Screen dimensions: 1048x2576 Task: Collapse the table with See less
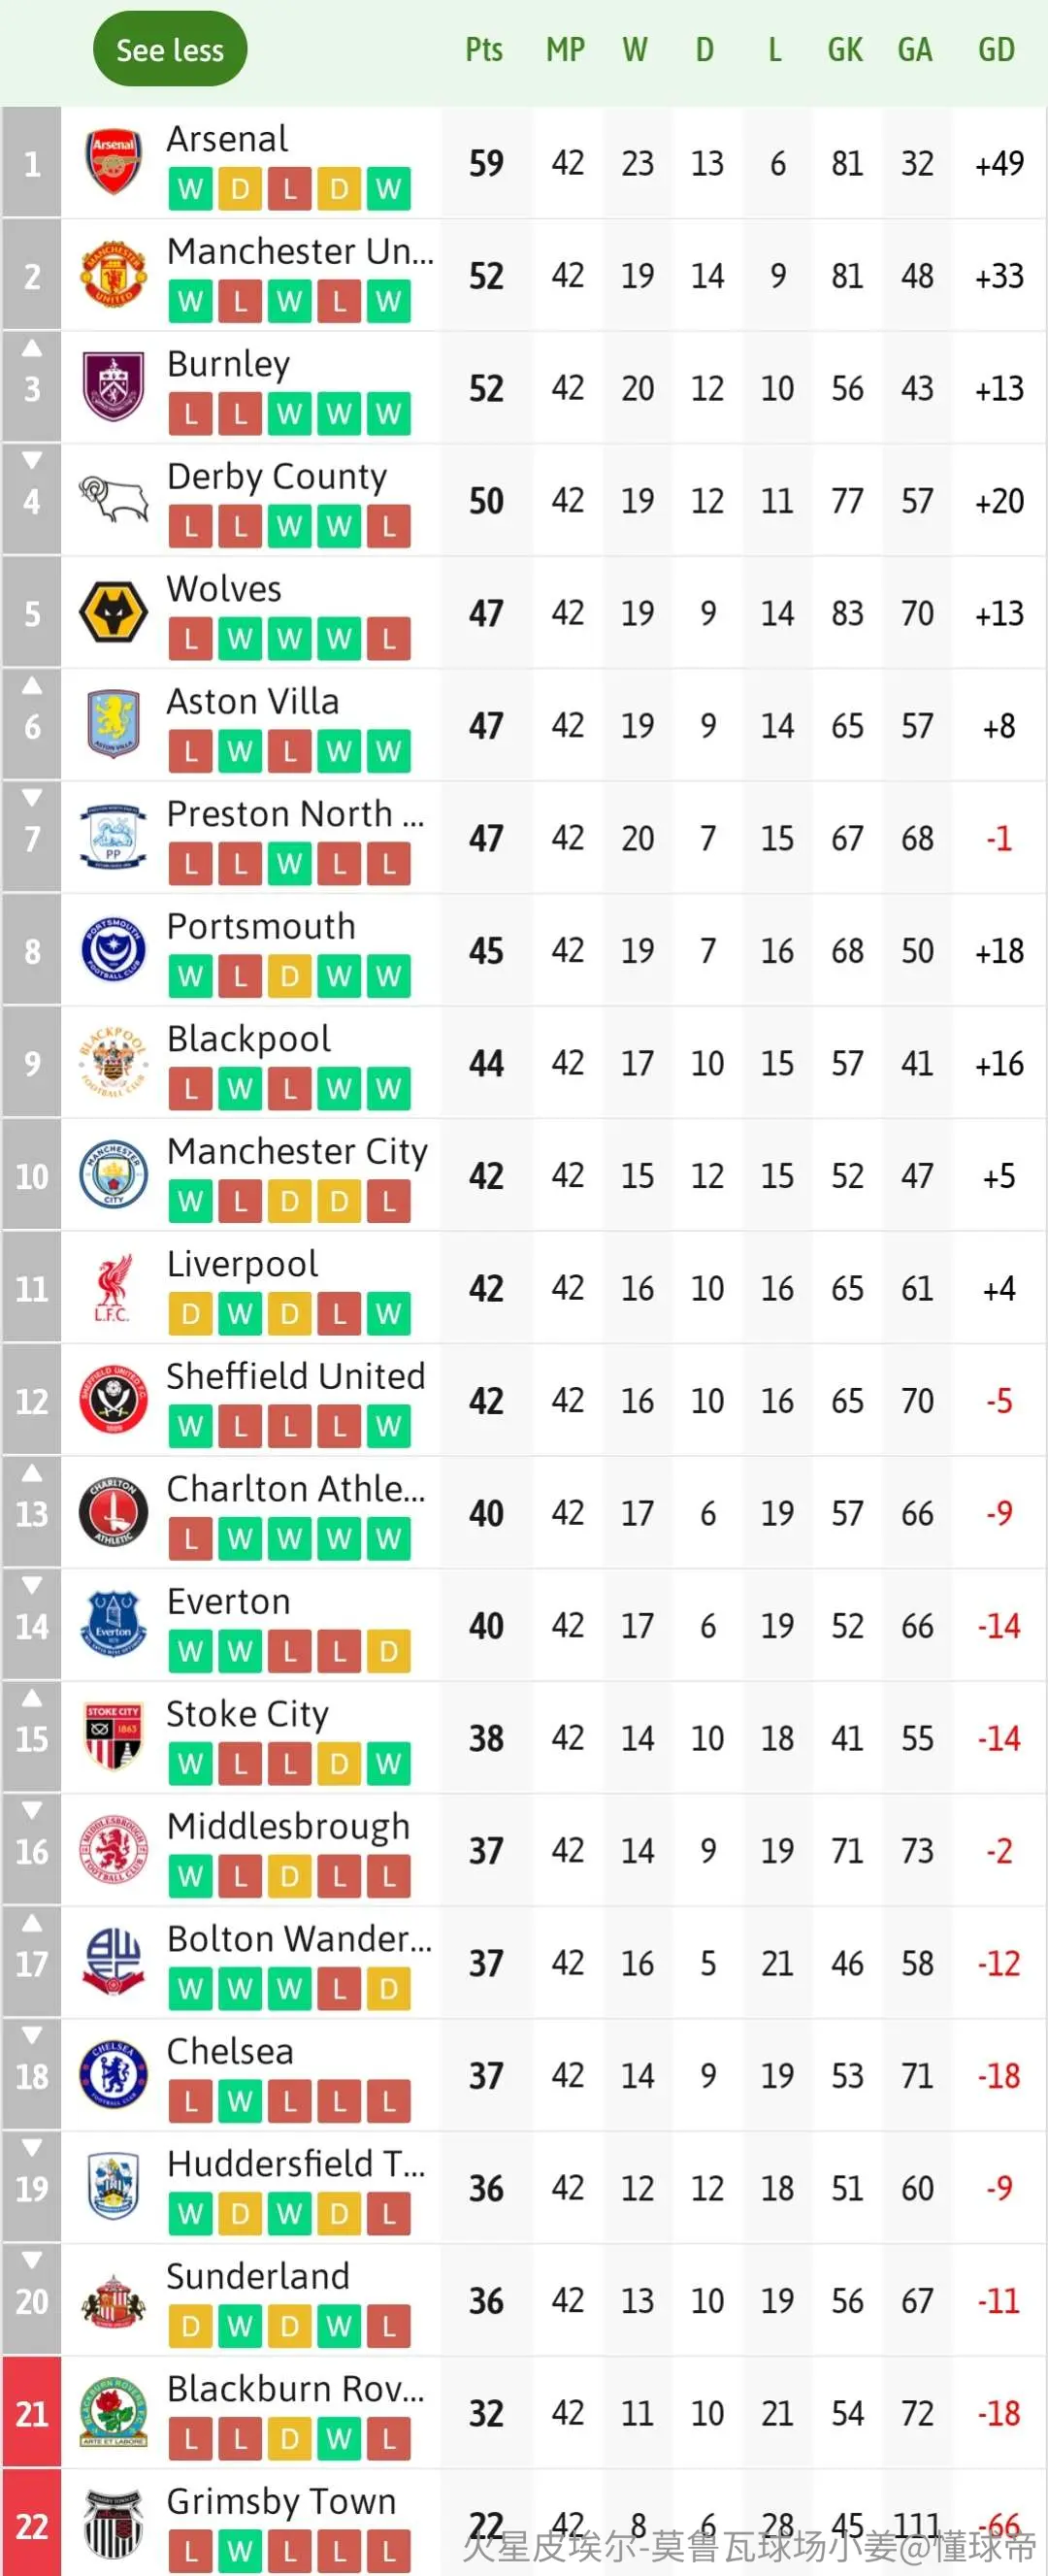(x=170, y=49)
